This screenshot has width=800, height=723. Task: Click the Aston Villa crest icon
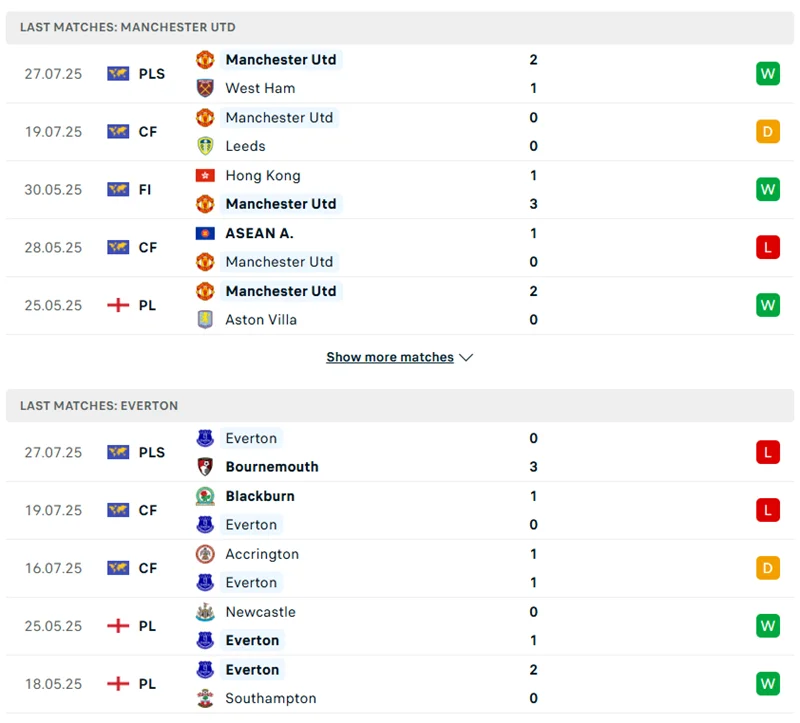(205, 320)
